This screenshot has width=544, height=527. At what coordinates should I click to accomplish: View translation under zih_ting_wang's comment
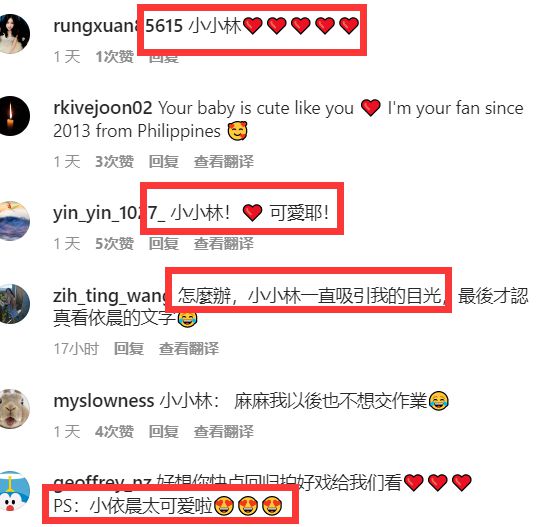[189, 348]
